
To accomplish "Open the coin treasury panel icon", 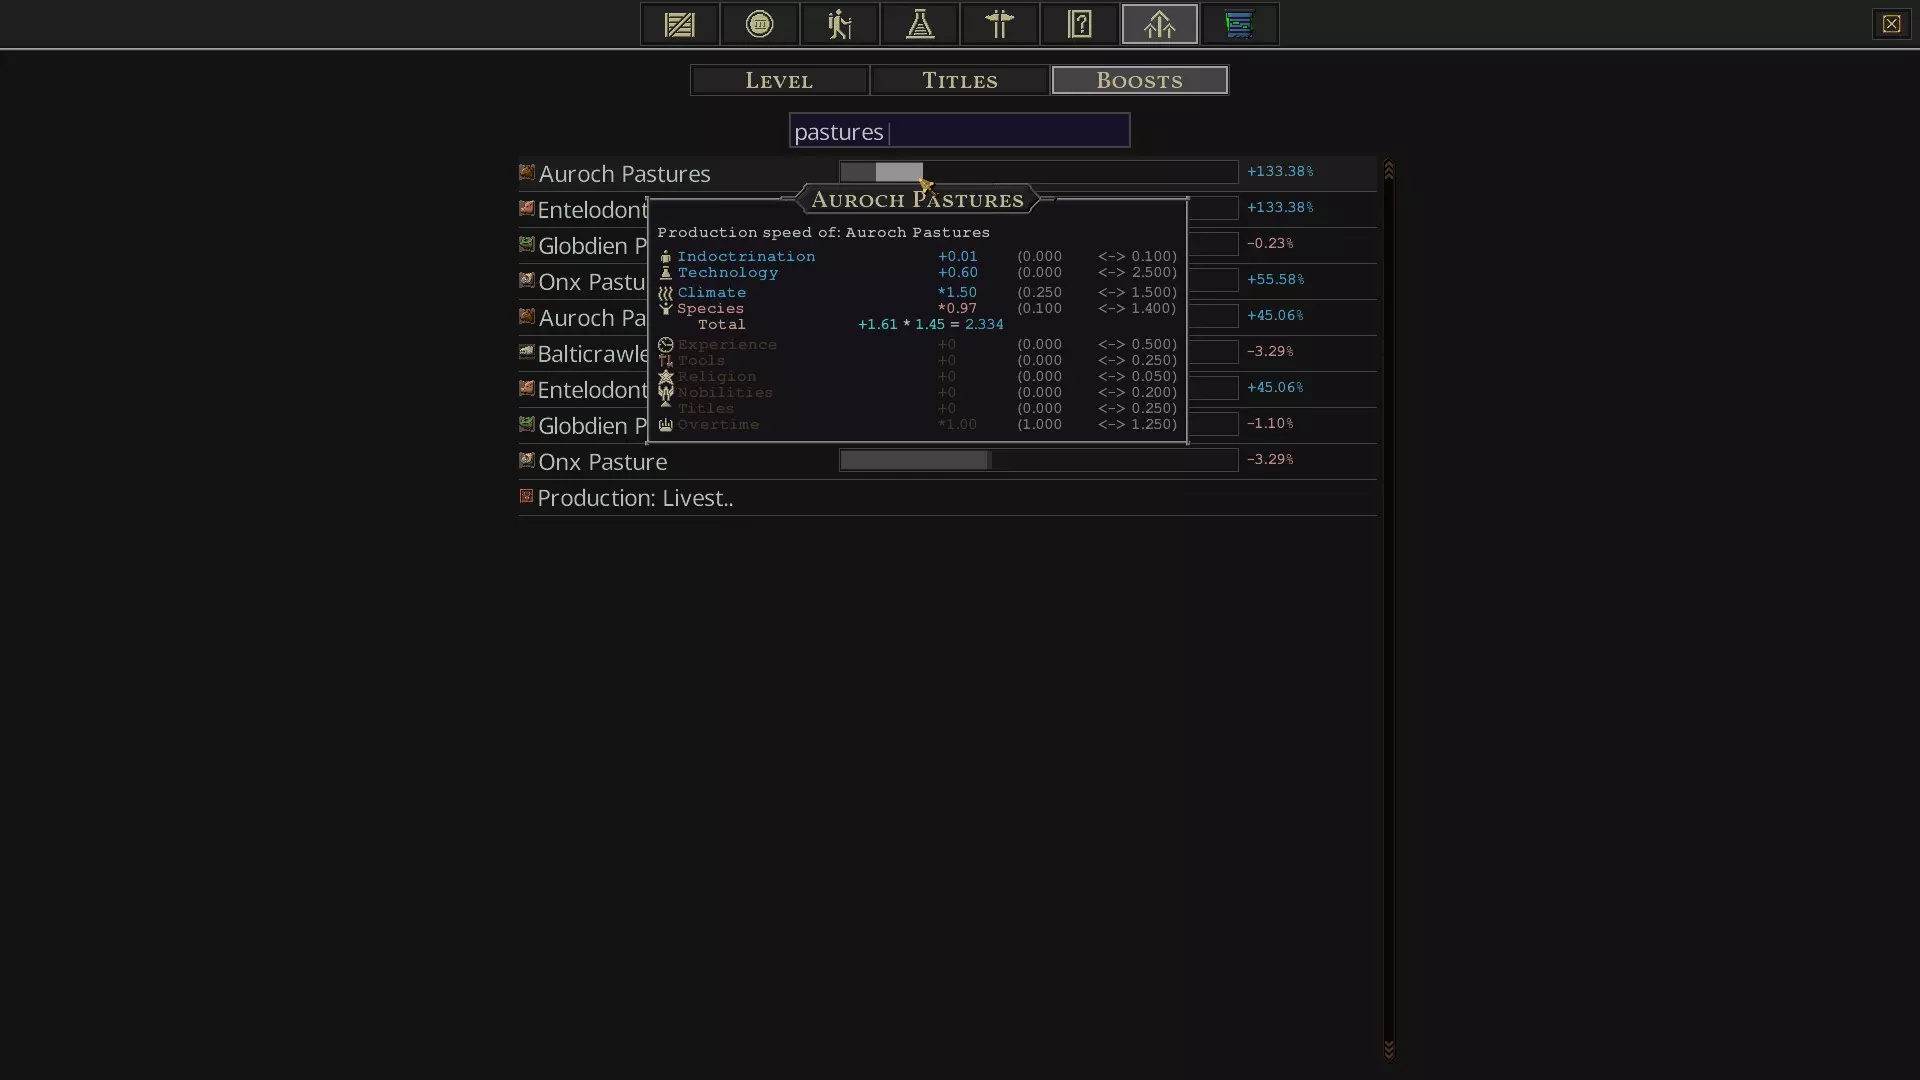I will pos(760,24).
